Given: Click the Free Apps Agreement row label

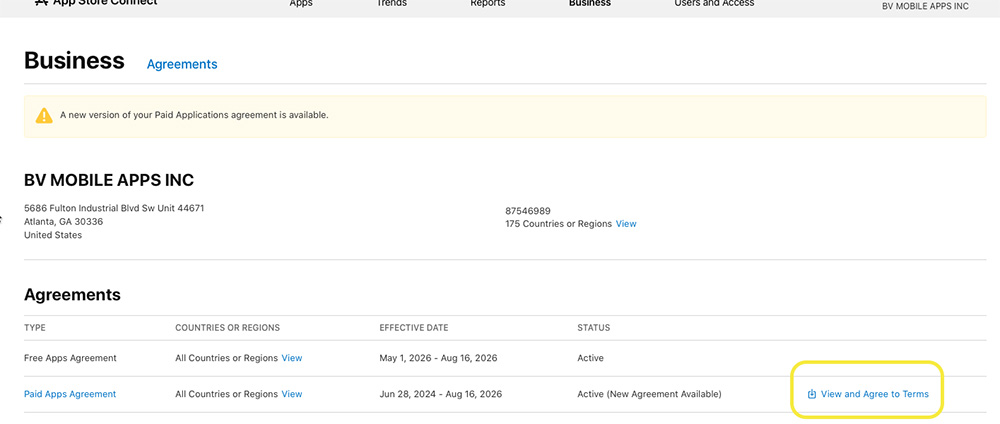Looking at the screenshot, I should (70, 358).
